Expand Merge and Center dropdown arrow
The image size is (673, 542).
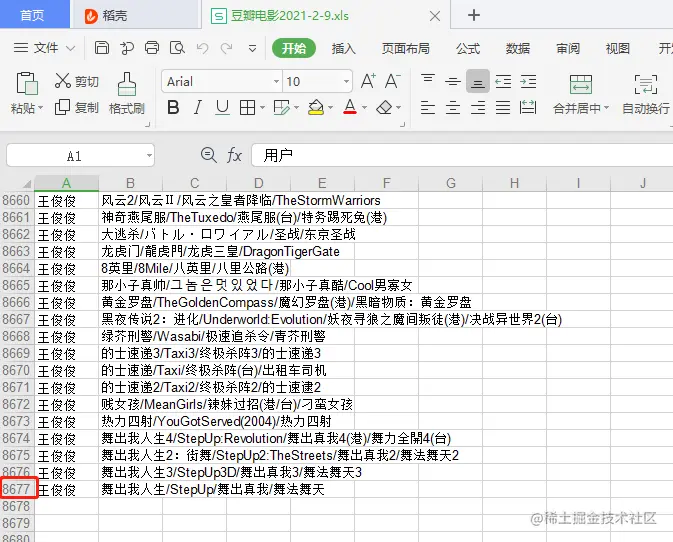click(606, 107)
